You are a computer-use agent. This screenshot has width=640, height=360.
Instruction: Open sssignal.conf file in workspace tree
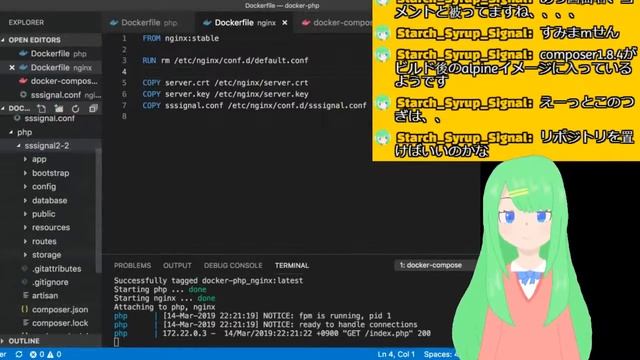[x=49, y=118]
